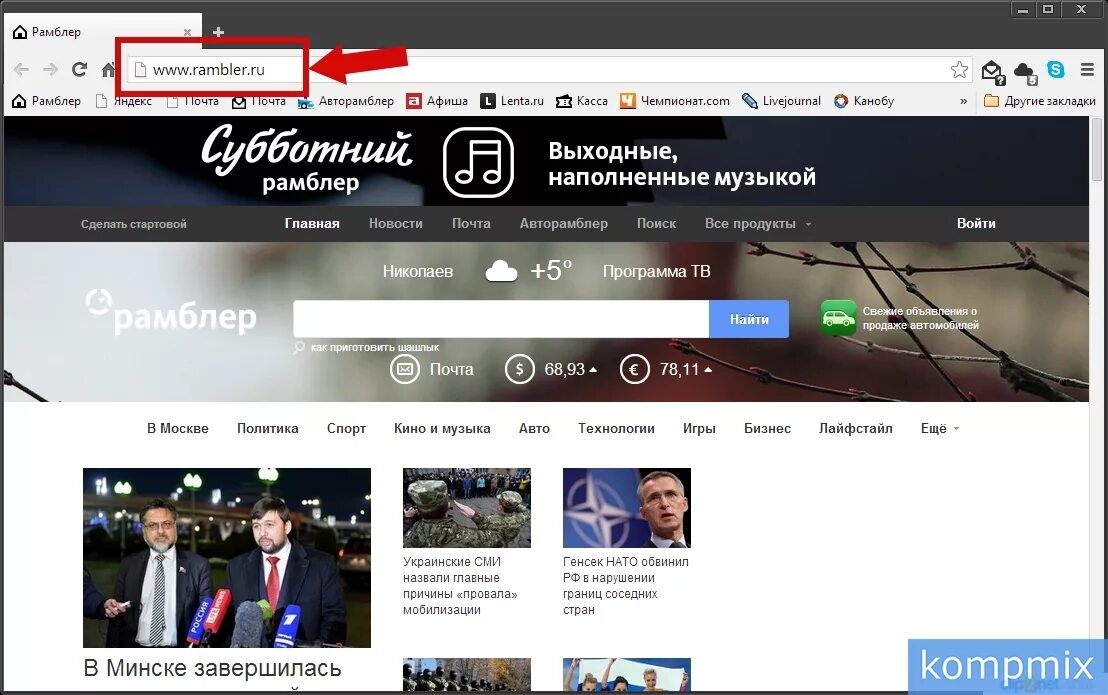Open Программа ТВ link

pos(656,271)
